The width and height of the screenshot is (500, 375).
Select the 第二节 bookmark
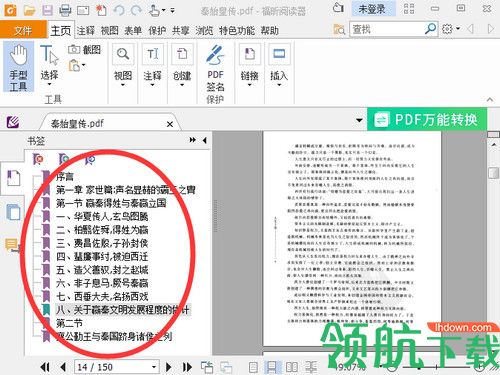coord(69,323)
